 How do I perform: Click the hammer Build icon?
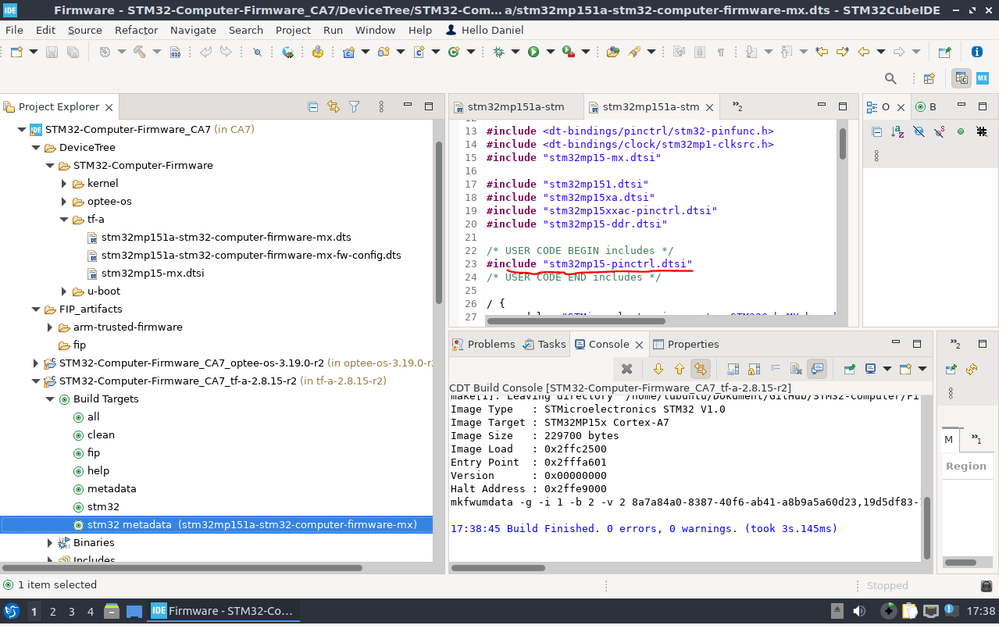[140, 52]
